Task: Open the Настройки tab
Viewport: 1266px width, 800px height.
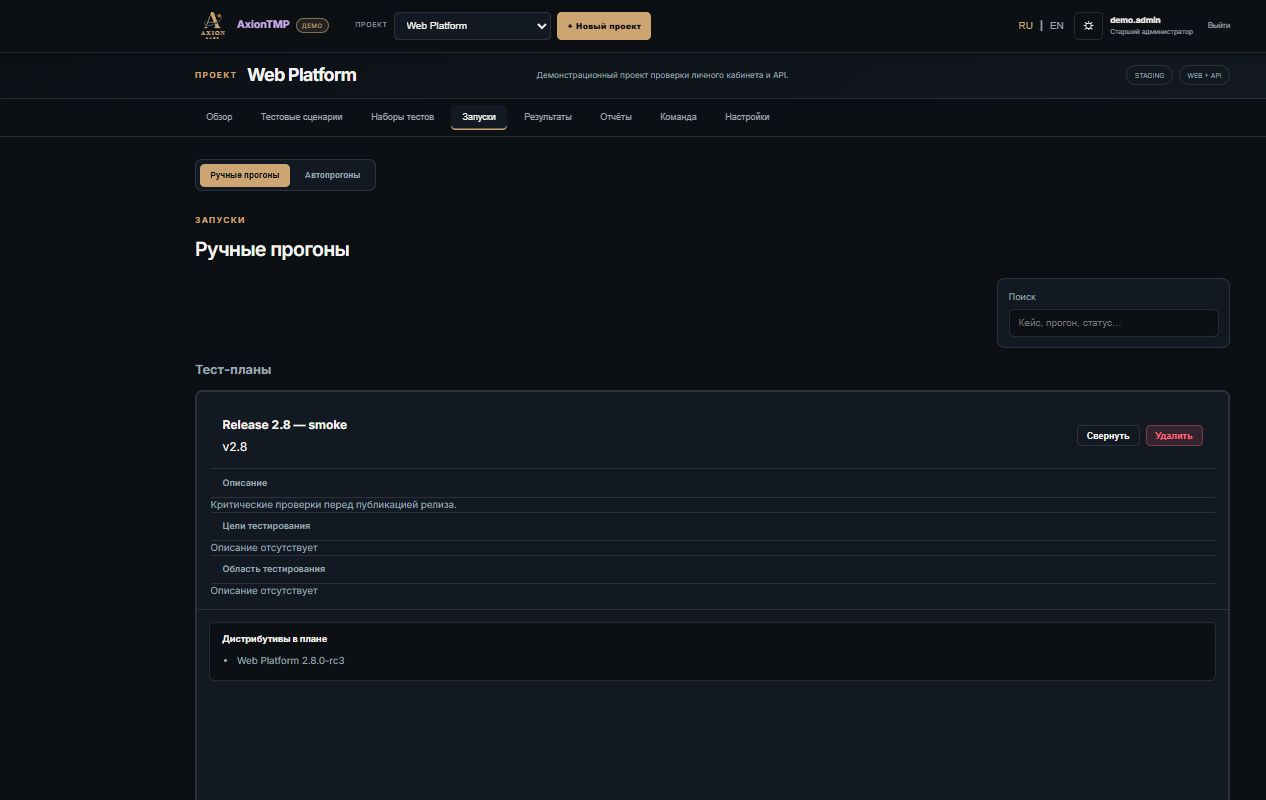Action: coord(747,117)
